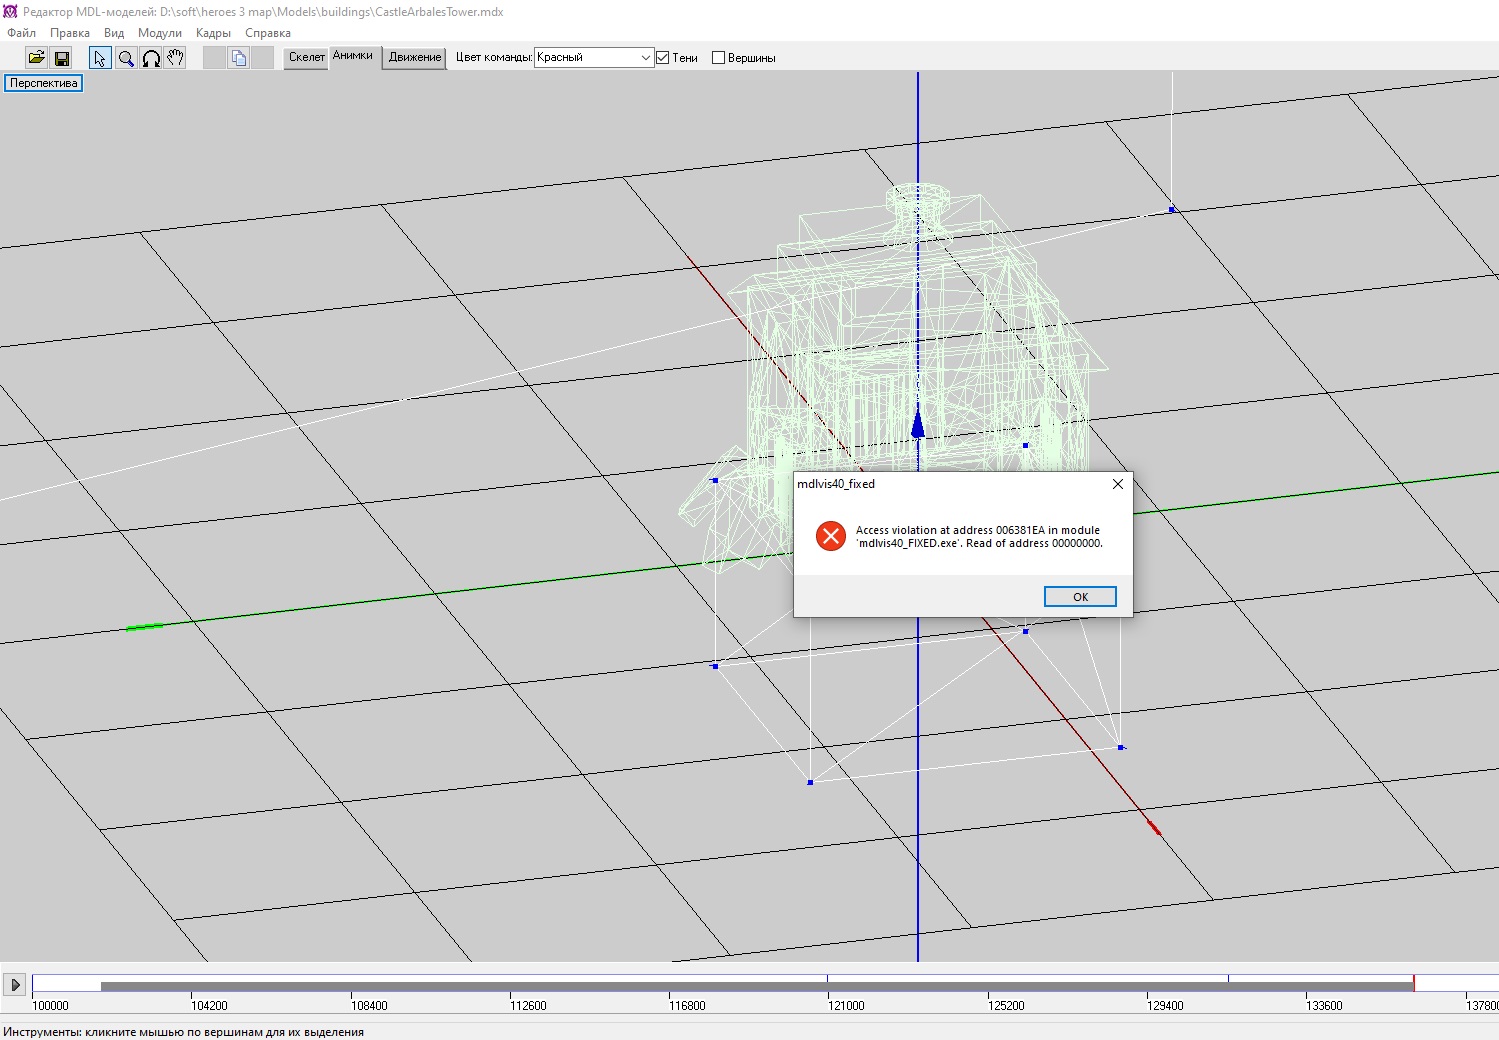This screenshot has width=1499, height=1040.
Task: Pick the hand pan tool
Action: pos(176,58)
